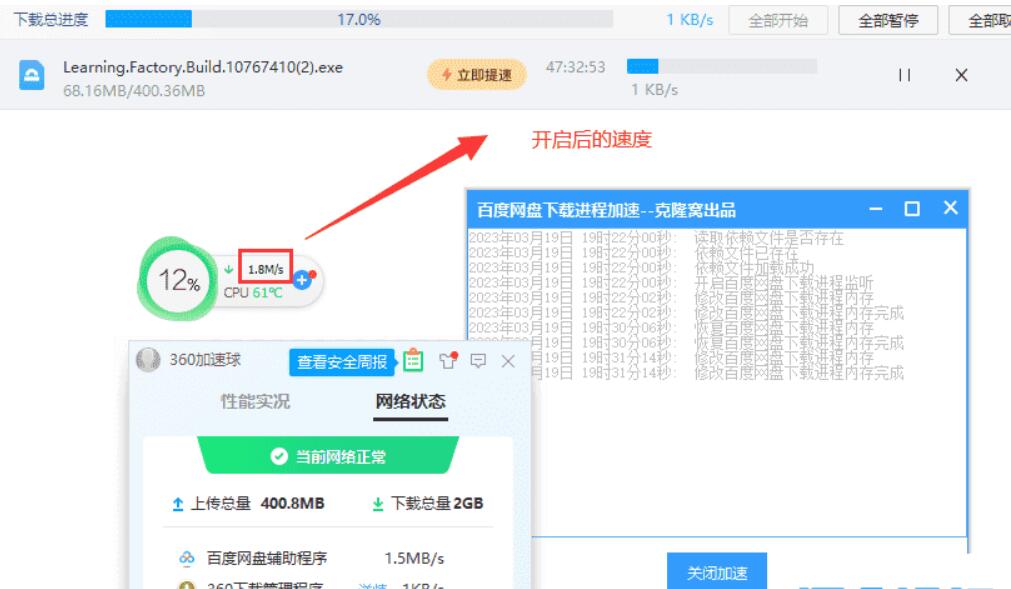1011x589 pixels.
Task: Close the 360加速球 panel
Action: pos(508,361)
